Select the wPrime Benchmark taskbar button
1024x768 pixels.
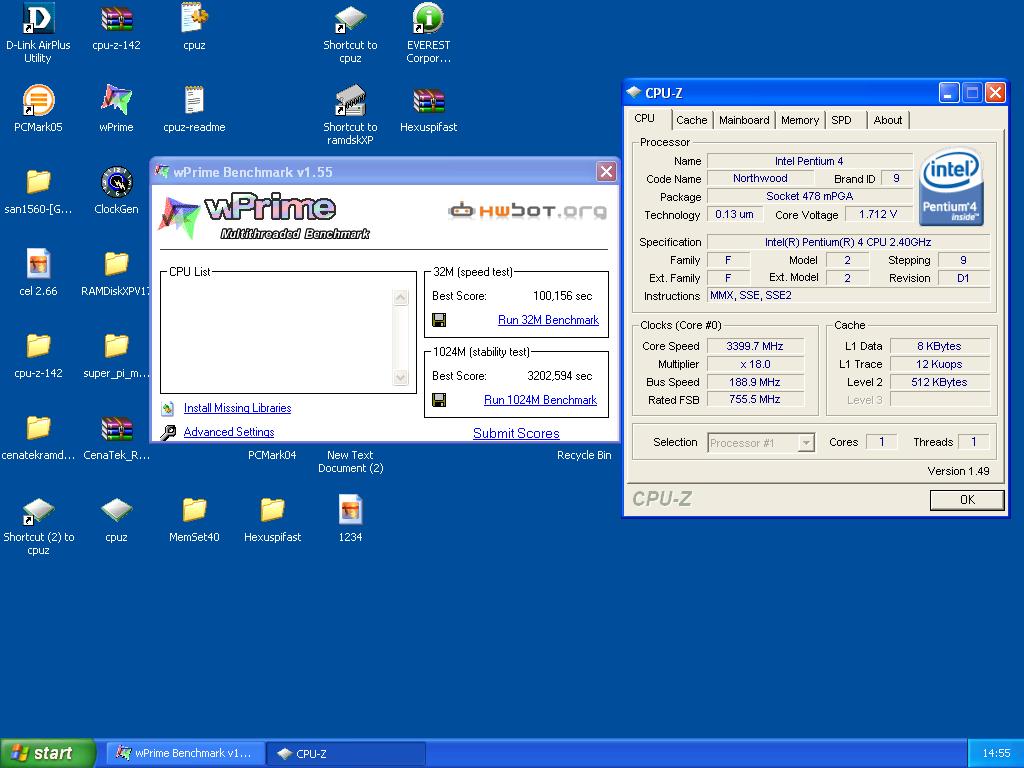[185, 753]
